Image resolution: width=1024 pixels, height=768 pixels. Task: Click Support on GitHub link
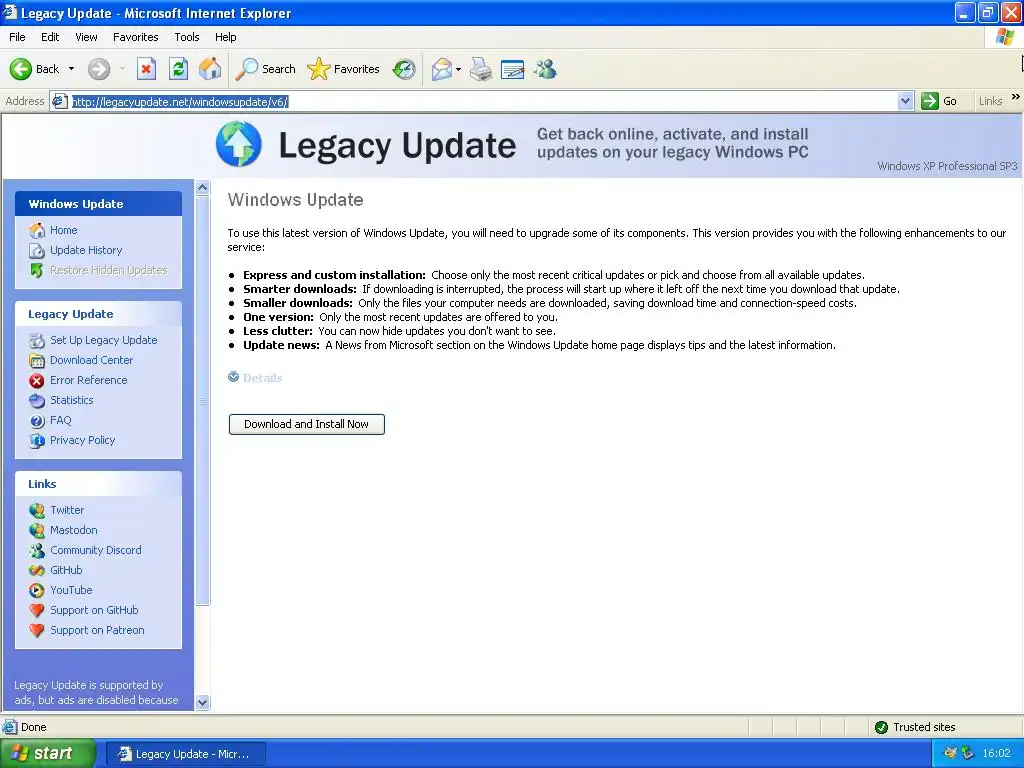(94, 610)
